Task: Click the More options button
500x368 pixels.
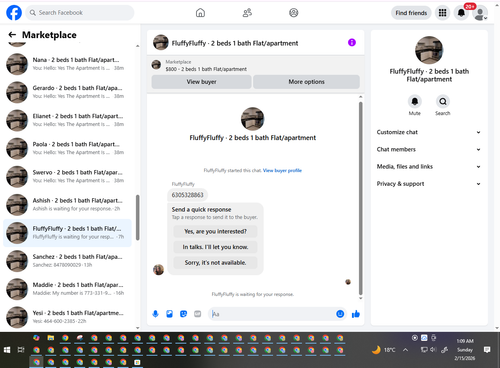Action: tap(306, 82)
